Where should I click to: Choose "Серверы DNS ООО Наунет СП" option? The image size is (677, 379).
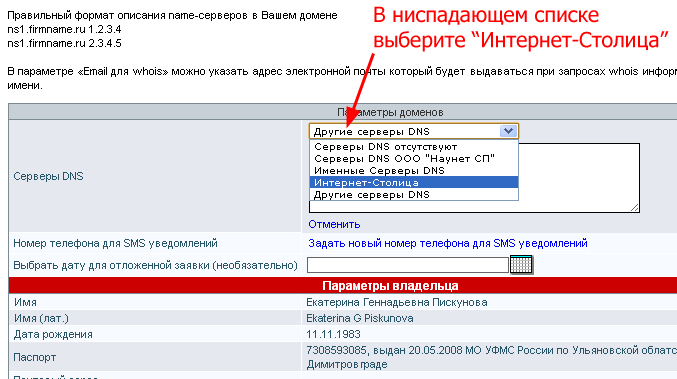414,158
